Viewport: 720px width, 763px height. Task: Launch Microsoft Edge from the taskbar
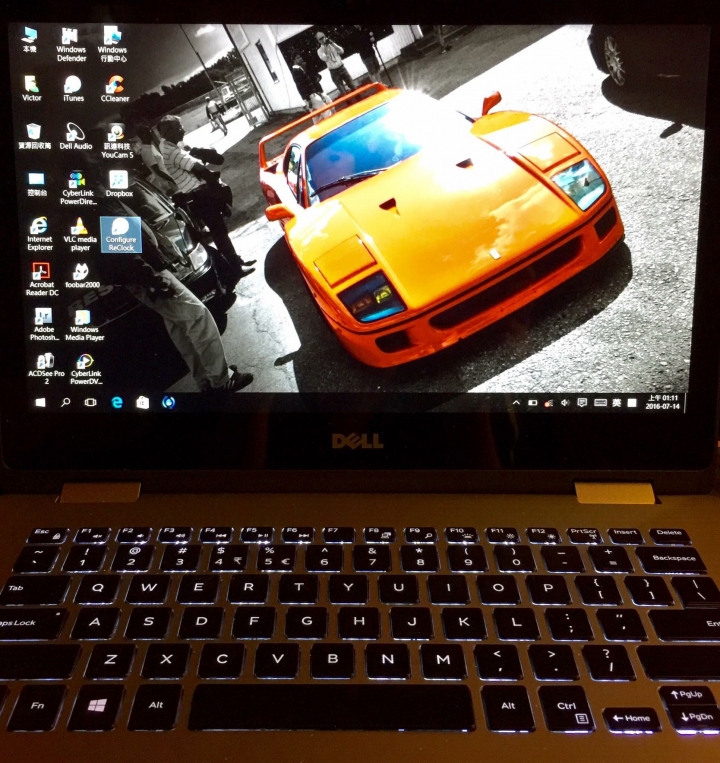coord(117,402)
